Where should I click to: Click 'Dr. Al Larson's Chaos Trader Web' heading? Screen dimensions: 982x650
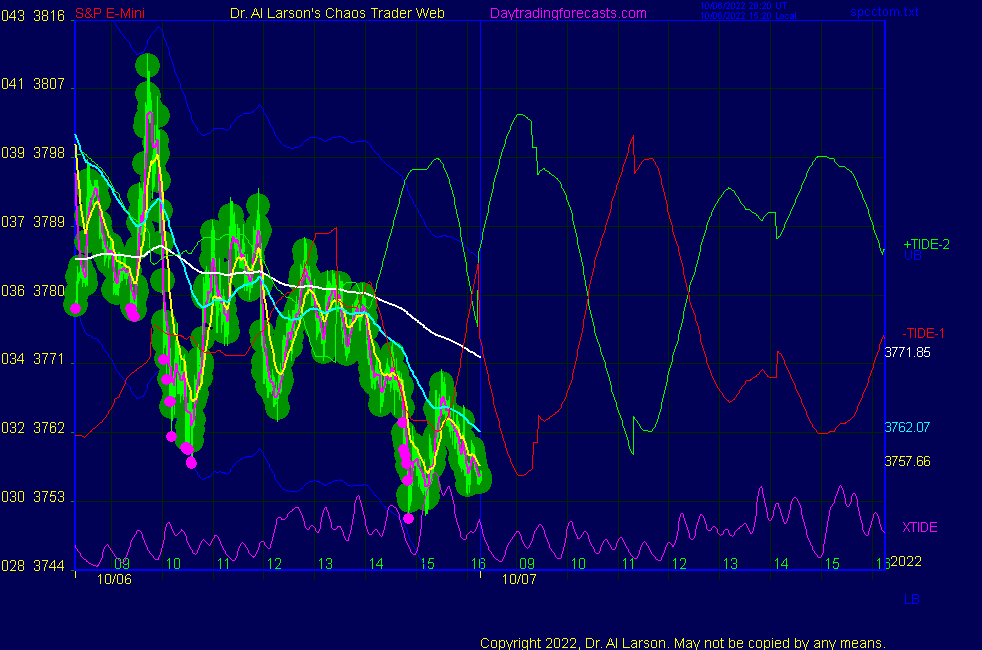[337, 13]
